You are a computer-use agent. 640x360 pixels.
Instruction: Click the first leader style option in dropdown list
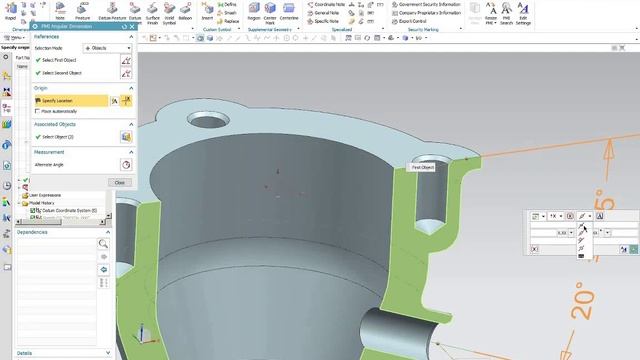[581, 226]
